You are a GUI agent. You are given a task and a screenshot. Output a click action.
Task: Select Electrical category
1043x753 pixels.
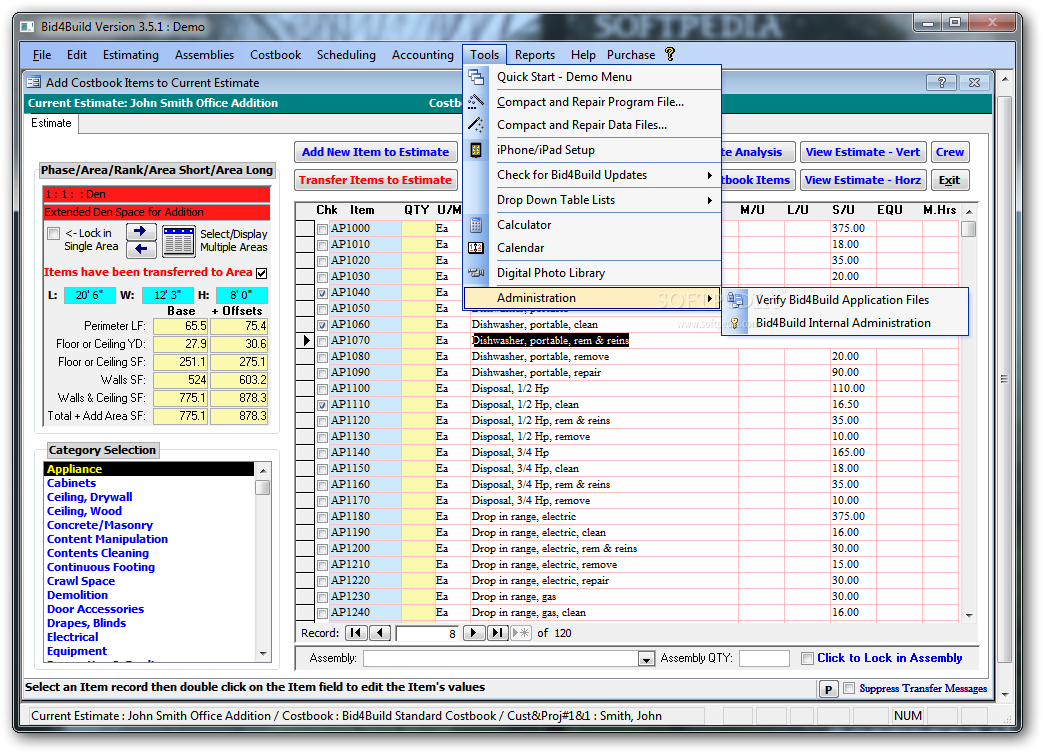[x=73, y=637]
